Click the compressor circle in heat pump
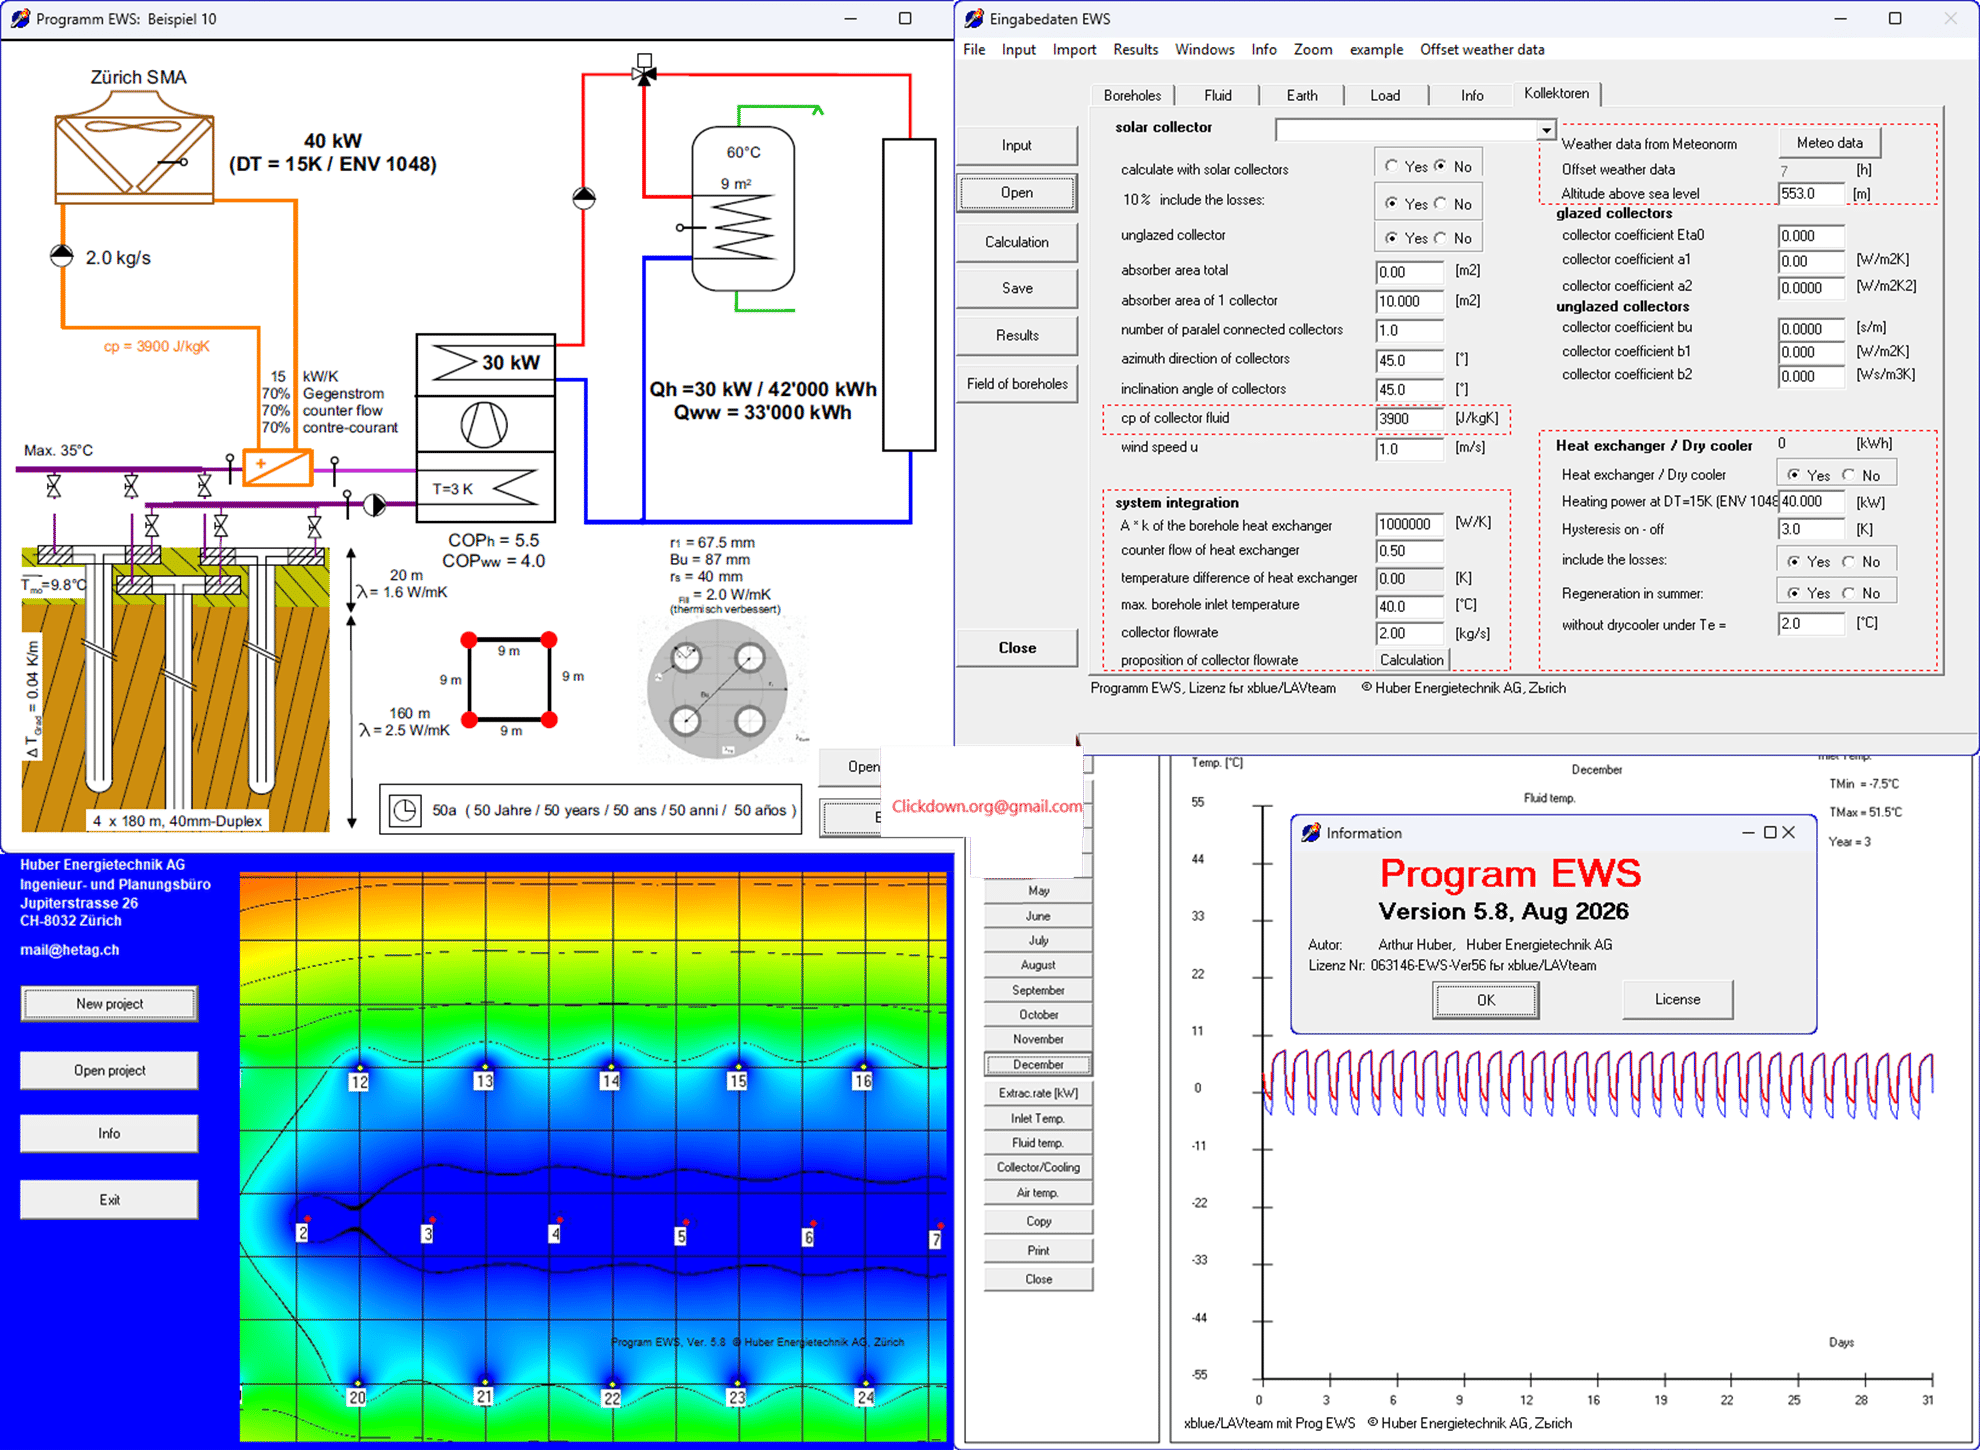Screen dimensions: 1980x1450 (484, 425)
